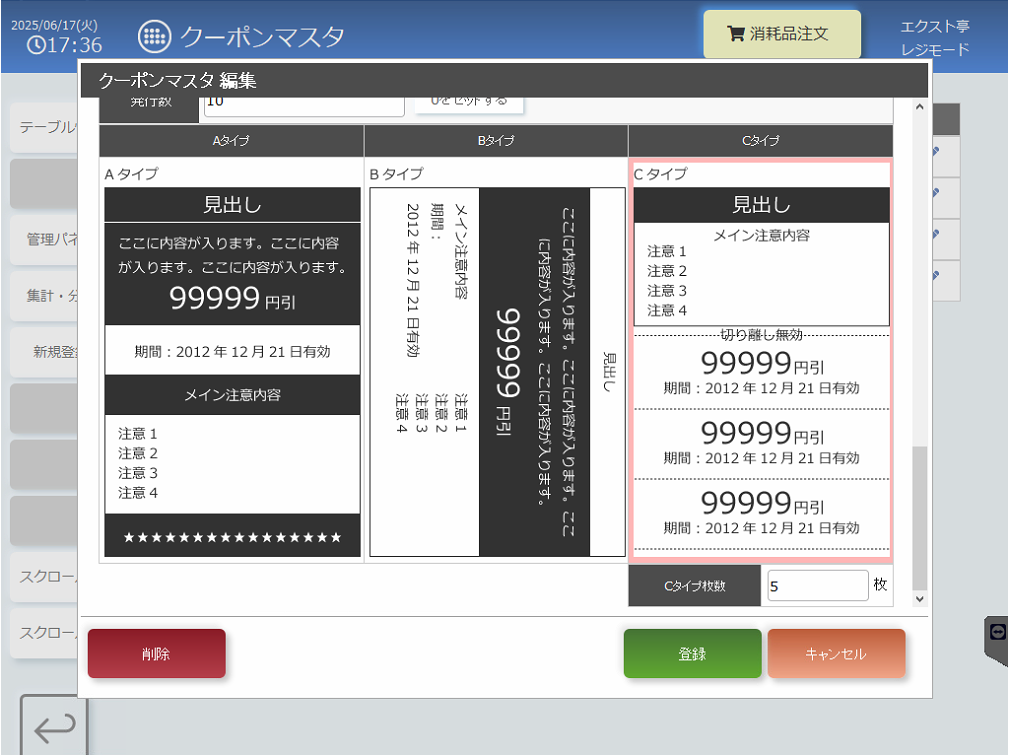Image resolution: width=1009 pixels, height=756 pixels.
Task: Click the Cタイプ枚数 input field showing 5
Action: point(817,586)
